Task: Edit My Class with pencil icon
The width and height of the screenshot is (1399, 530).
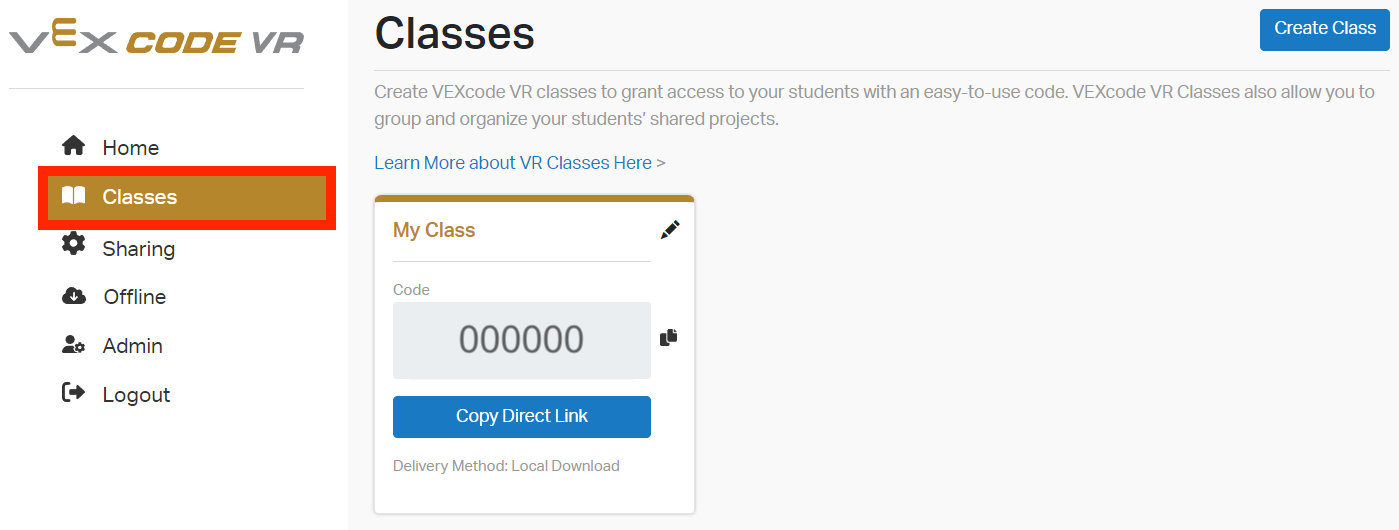Action: click(x=670, y=230)
